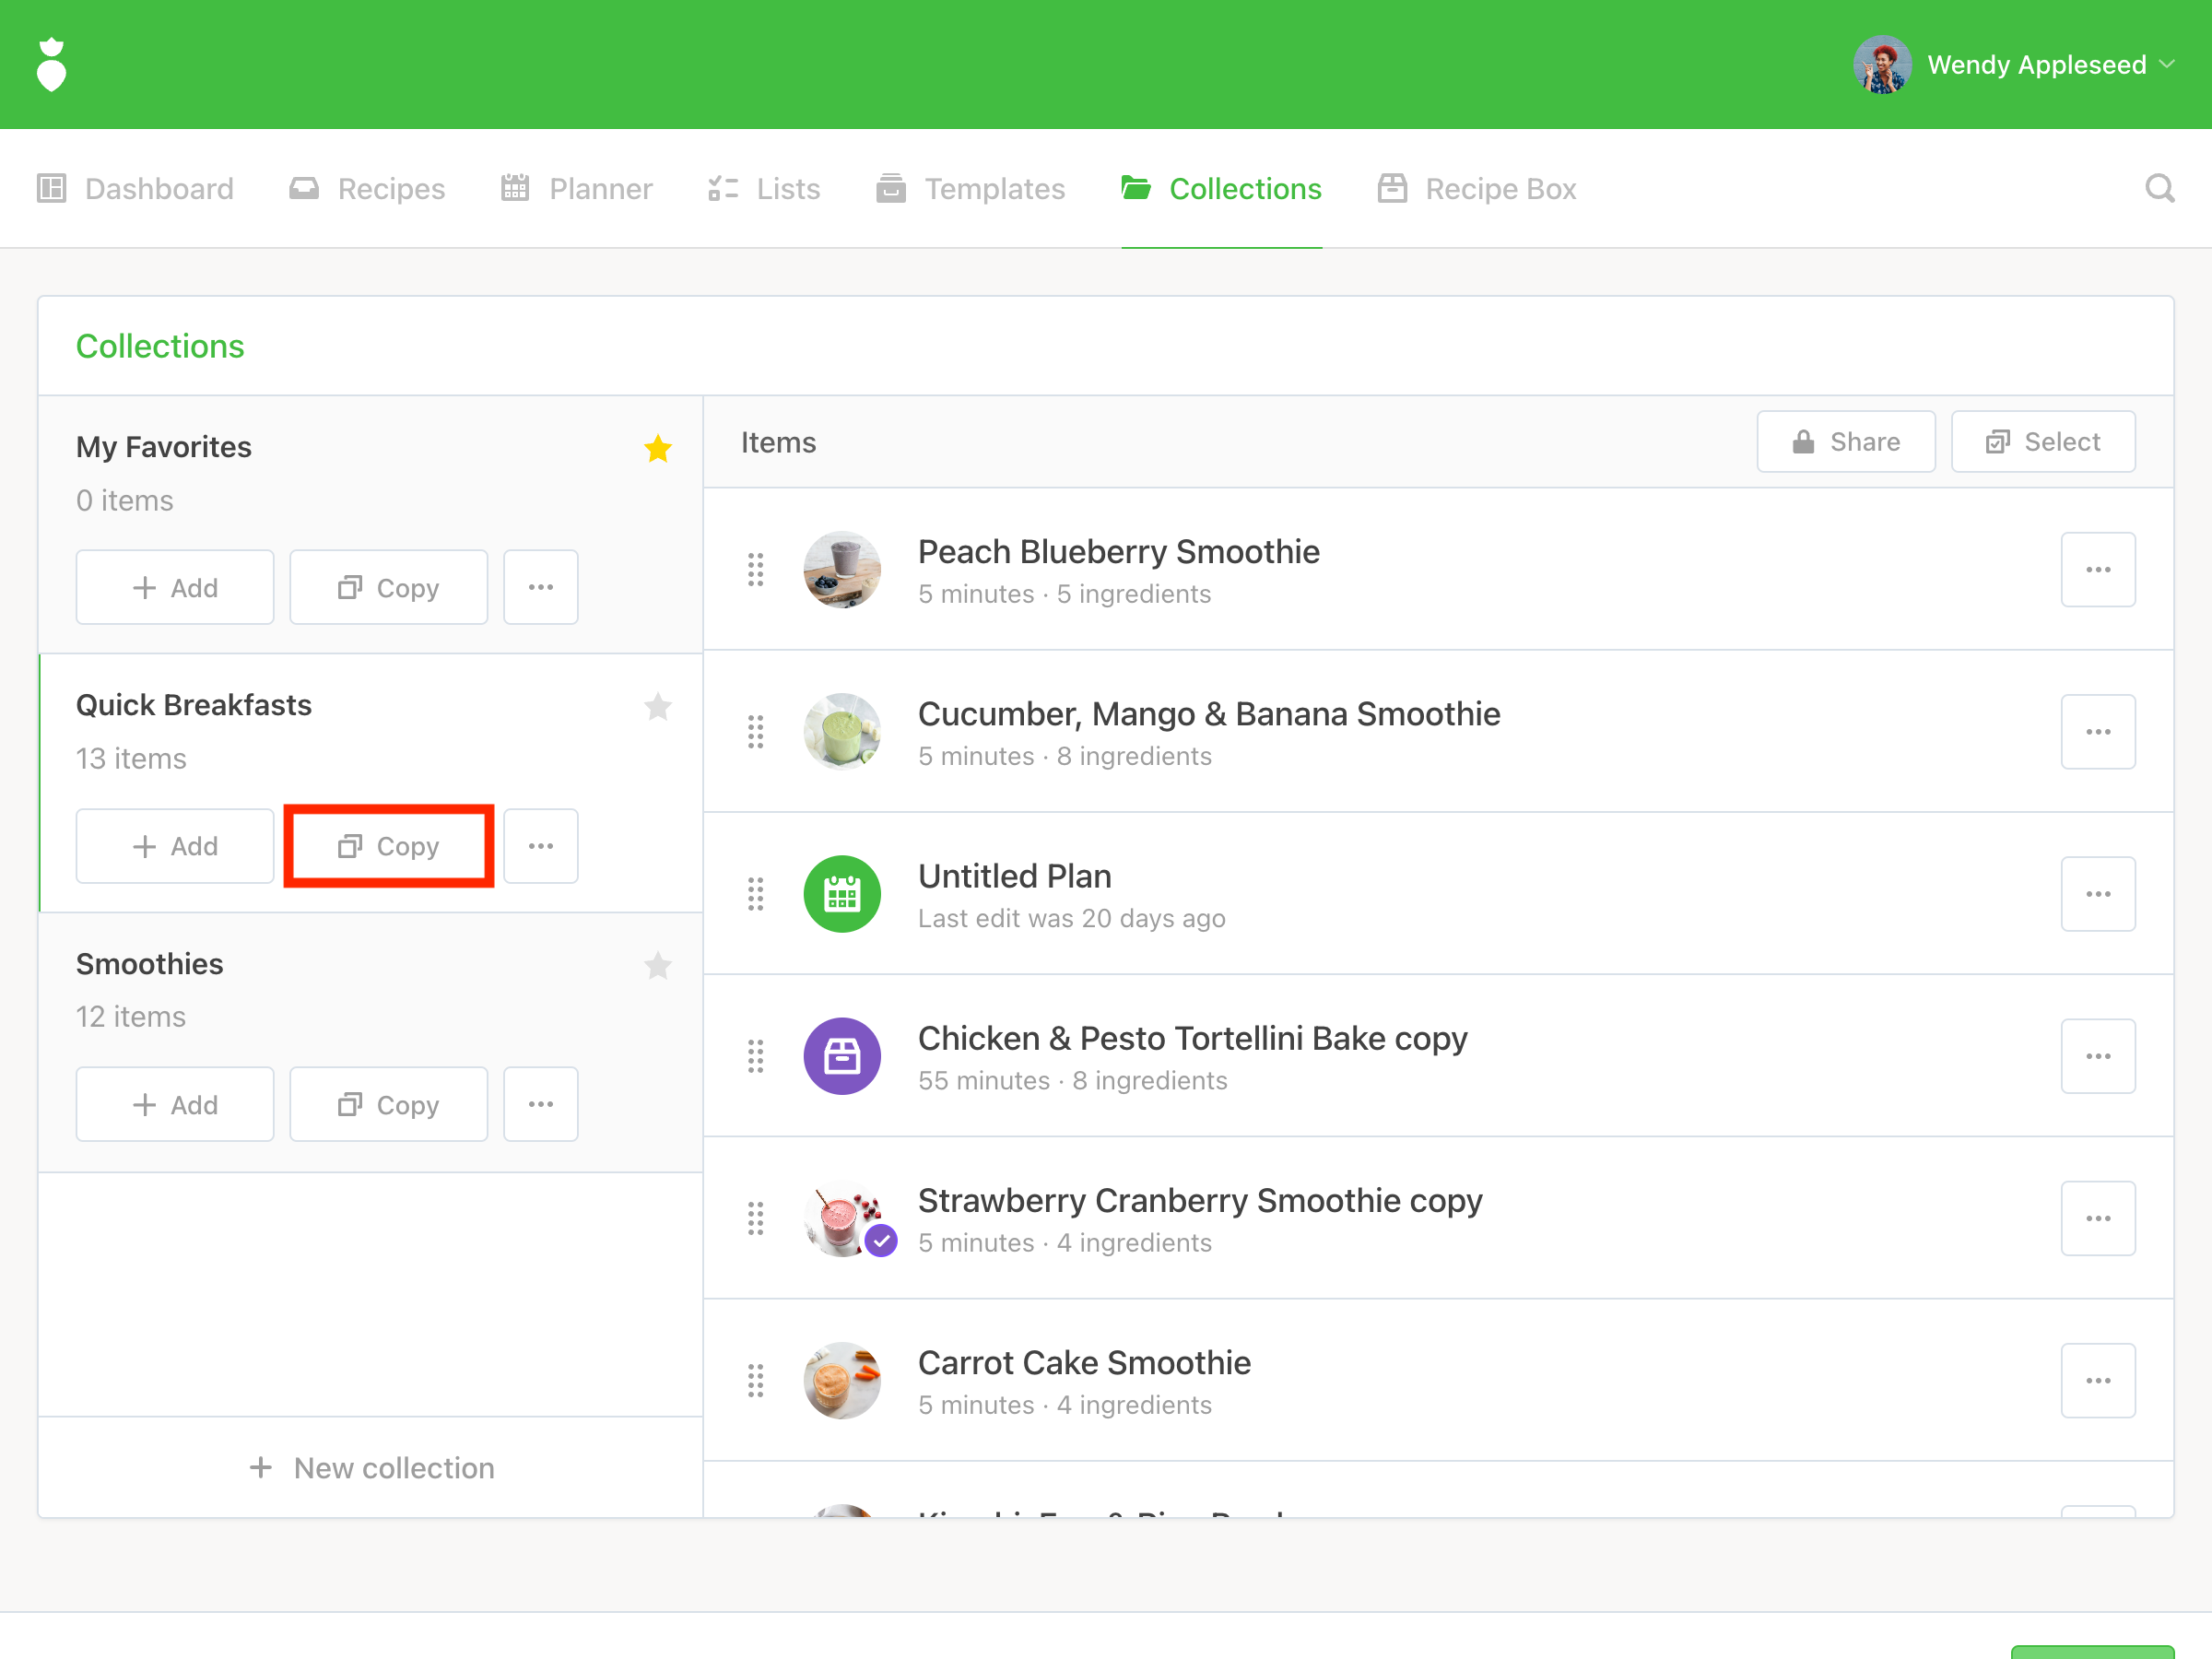Image resolution: width=2212 pixels, height=1659 pixels.
Task: Star the Smoothies collection
Action: [x=657, y=965]
